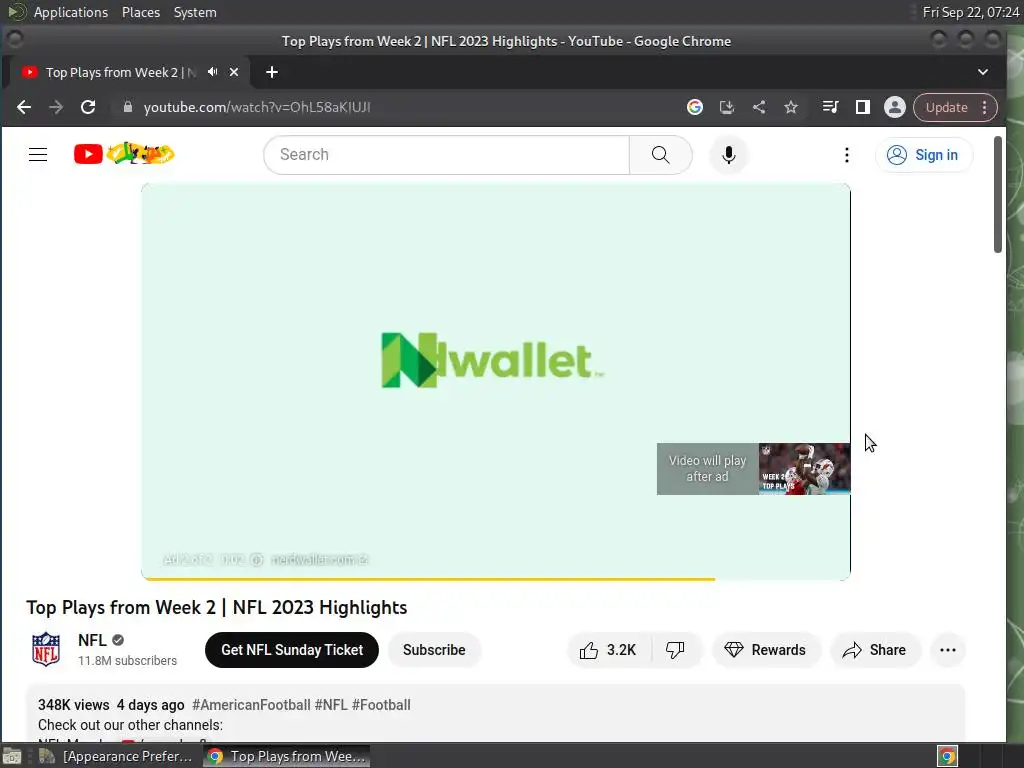
Task: Click the #AmericanFootball hashtag
Action: 251,705
